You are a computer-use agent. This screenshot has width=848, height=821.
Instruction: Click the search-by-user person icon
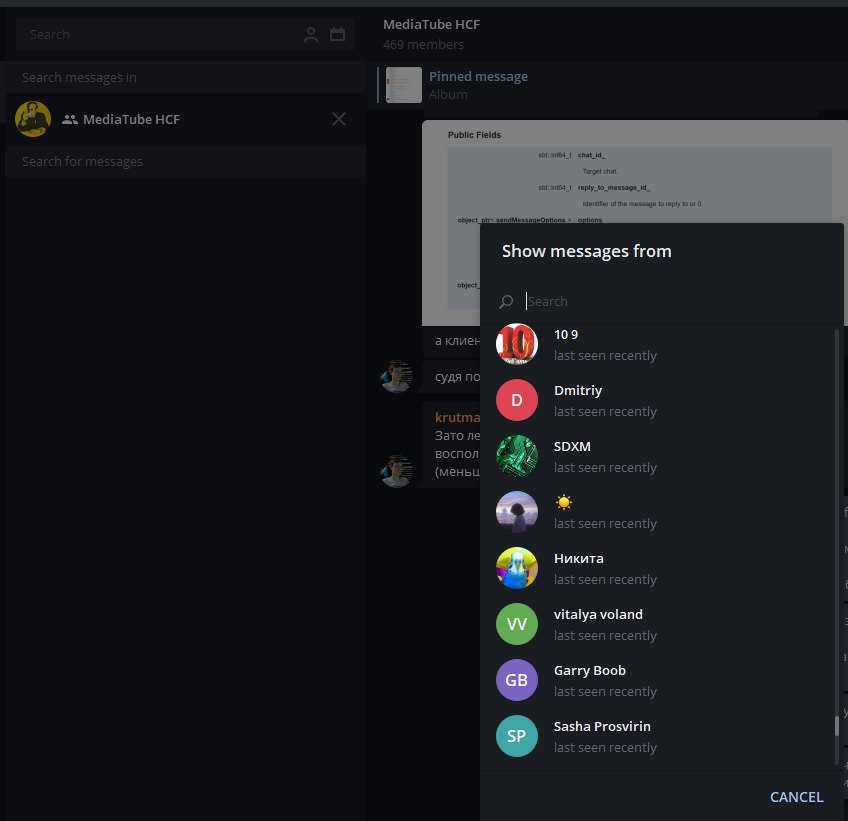pyautogui.click(x=310, y=35)
